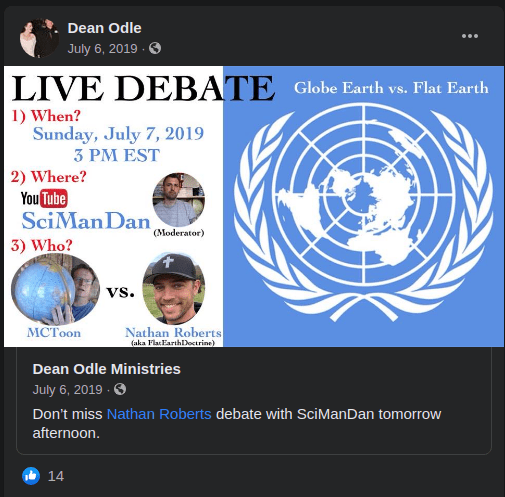Image resolution: width=505 pixels, height=497 pixels.
Task: View the 14 reactions count
Action: point(56,476)
